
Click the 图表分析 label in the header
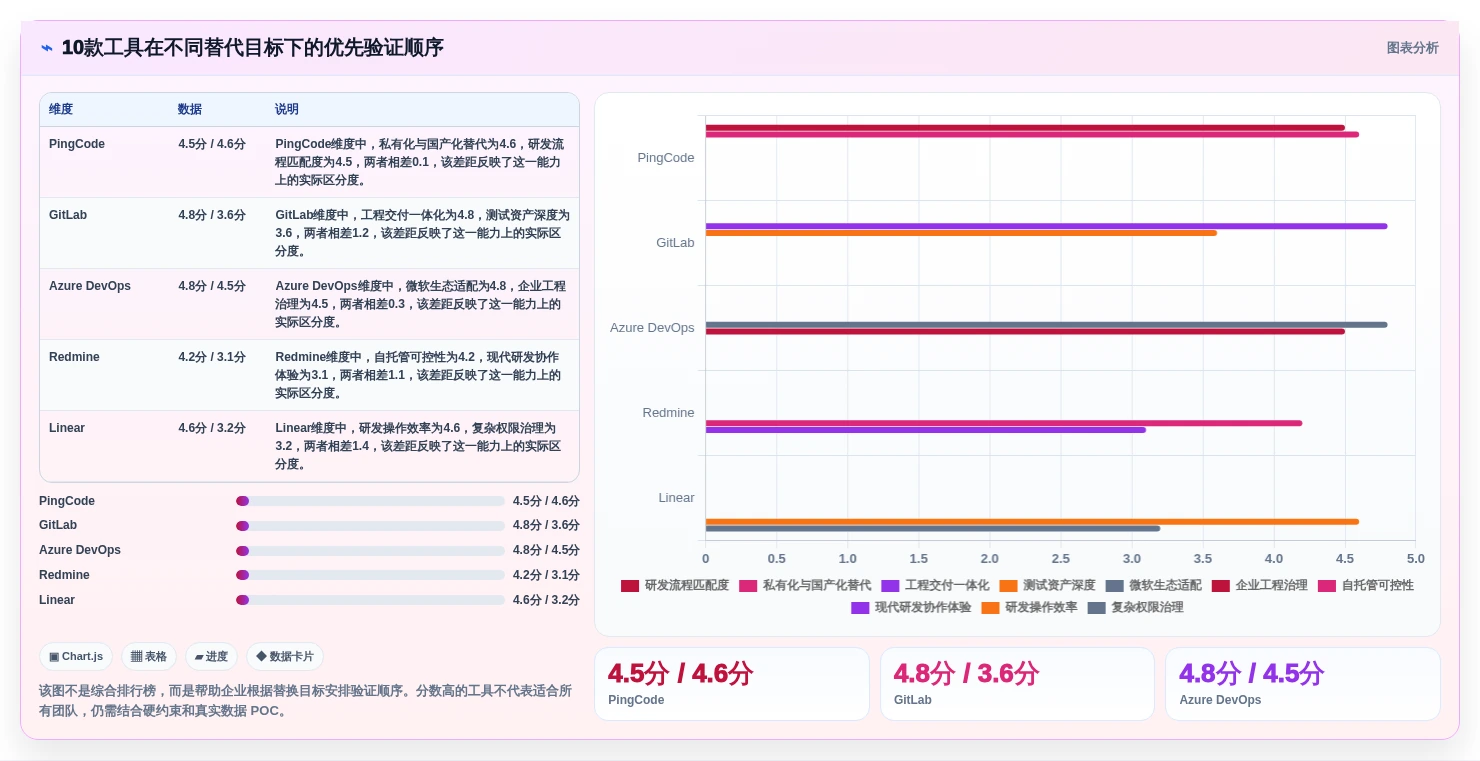[1412, 48]
